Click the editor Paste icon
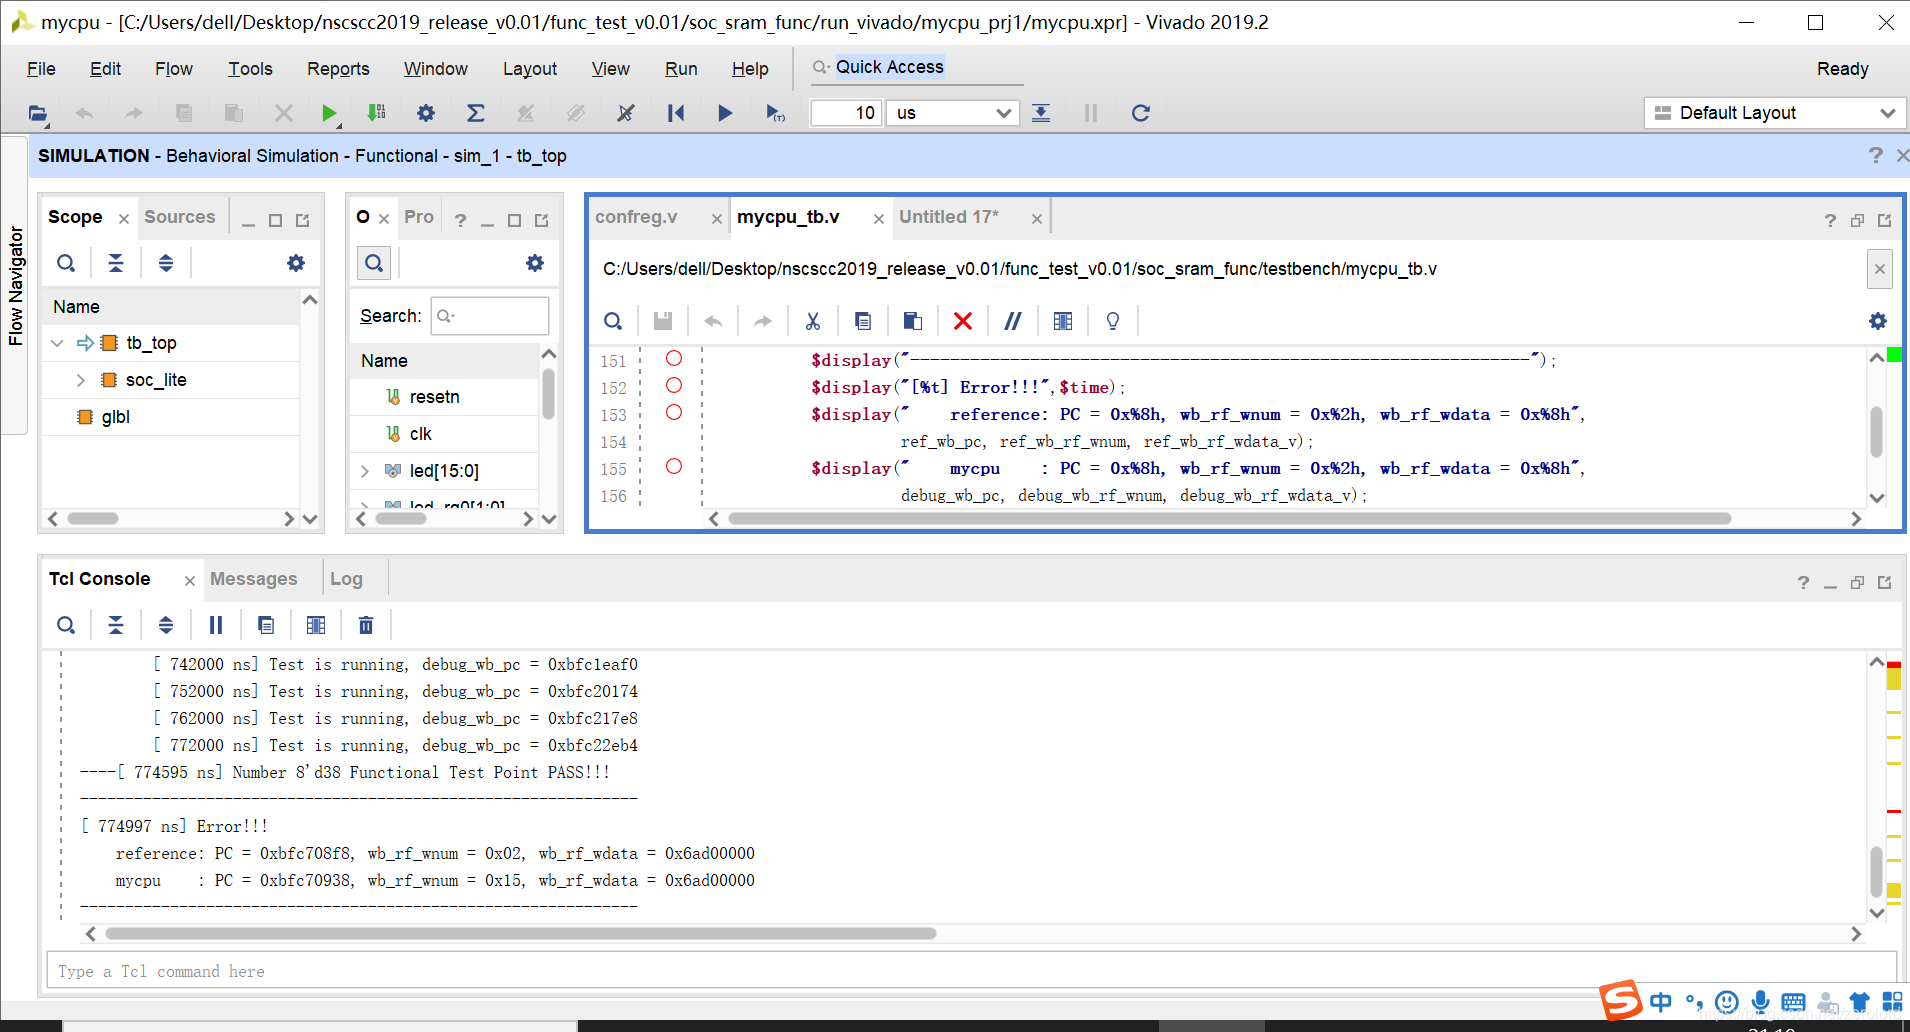The height and width of the screenshot is (1032, 1910). [913, 321]
